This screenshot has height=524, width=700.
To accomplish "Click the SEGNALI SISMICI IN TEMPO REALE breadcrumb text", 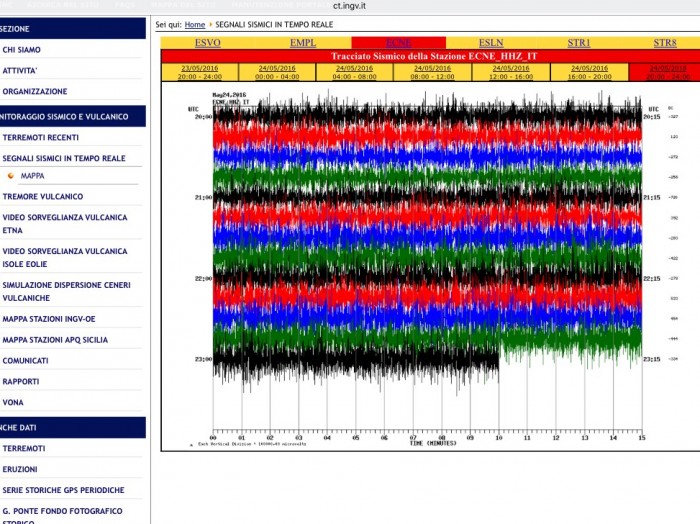I will 274,25.
